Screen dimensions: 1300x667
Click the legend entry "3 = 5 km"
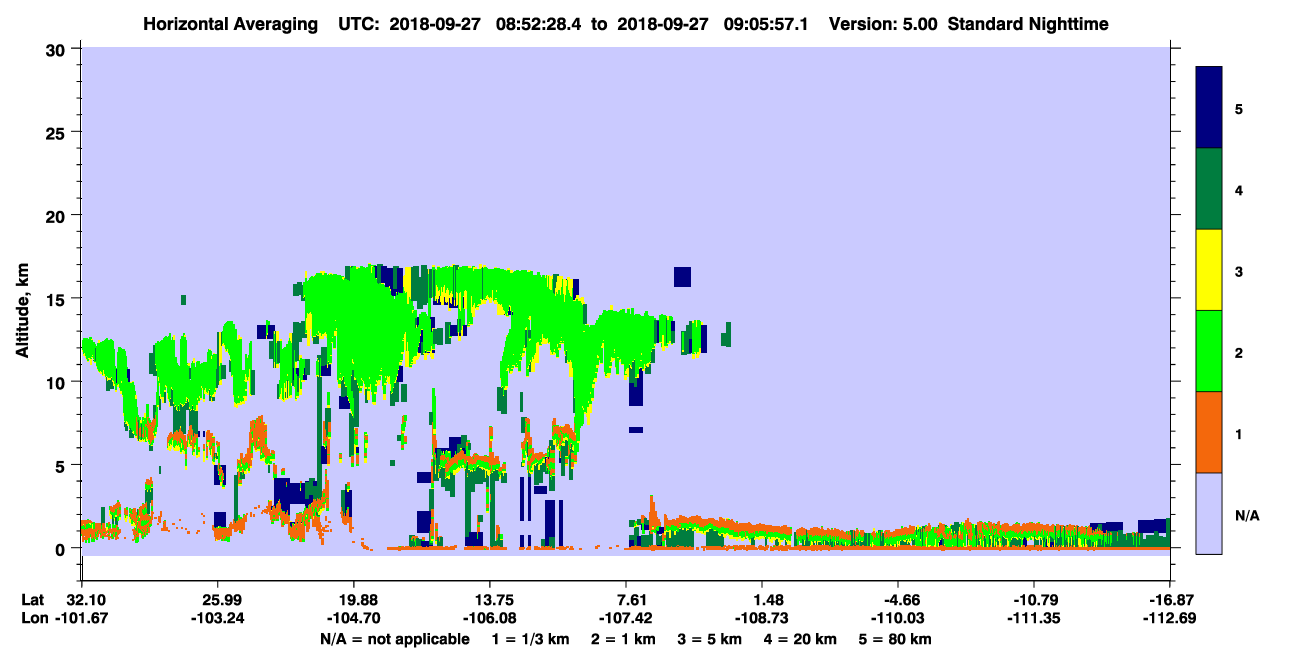pos(710,639)
